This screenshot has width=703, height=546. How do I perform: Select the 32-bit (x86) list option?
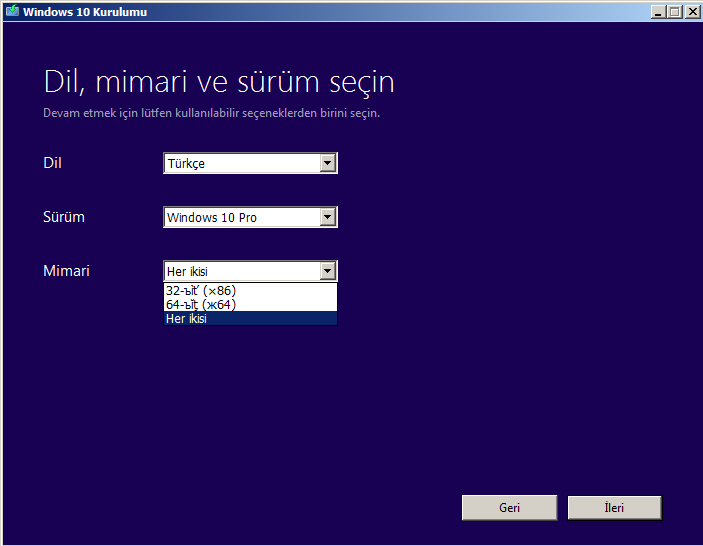(x=250, y=290)
